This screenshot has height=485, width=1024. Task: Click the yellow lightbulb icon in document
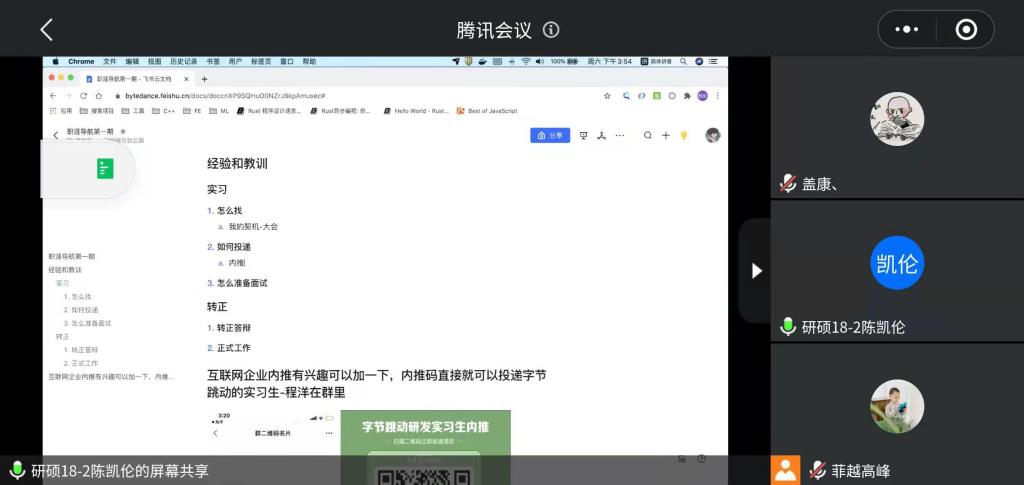pyautogui.click(x=684, y=135)
